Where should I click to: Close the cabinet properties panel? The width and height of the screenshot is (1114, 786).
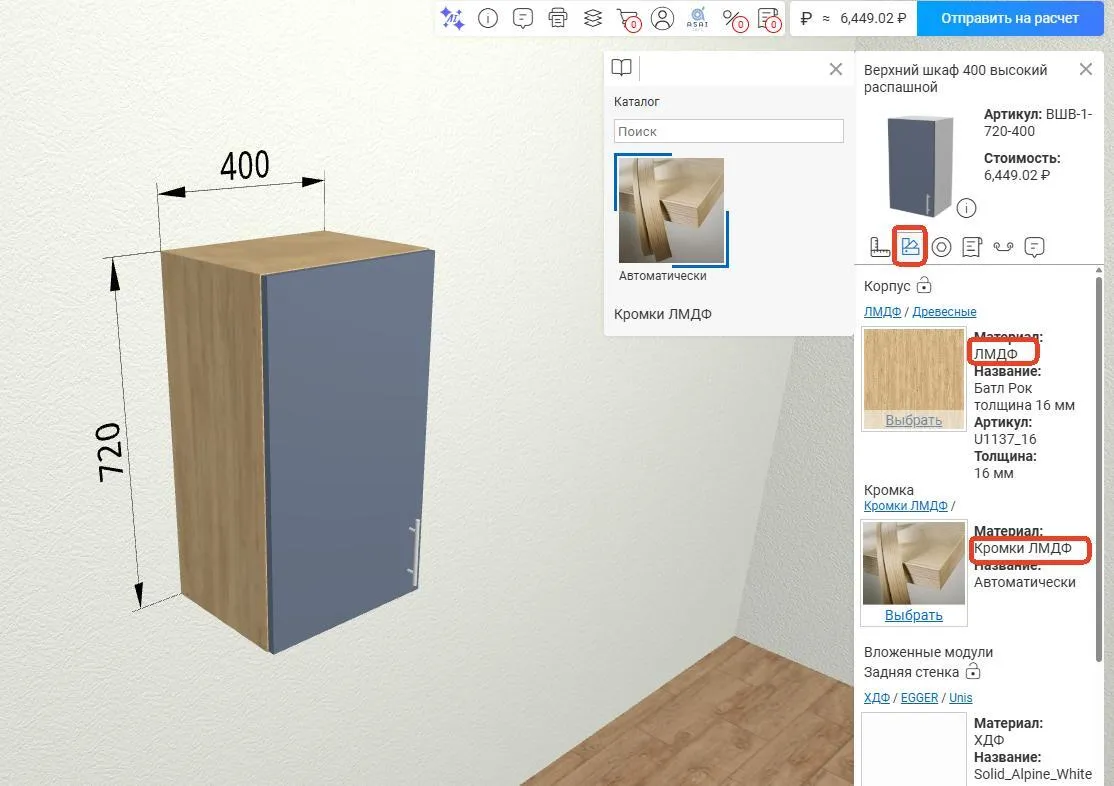pos(1086,69)
